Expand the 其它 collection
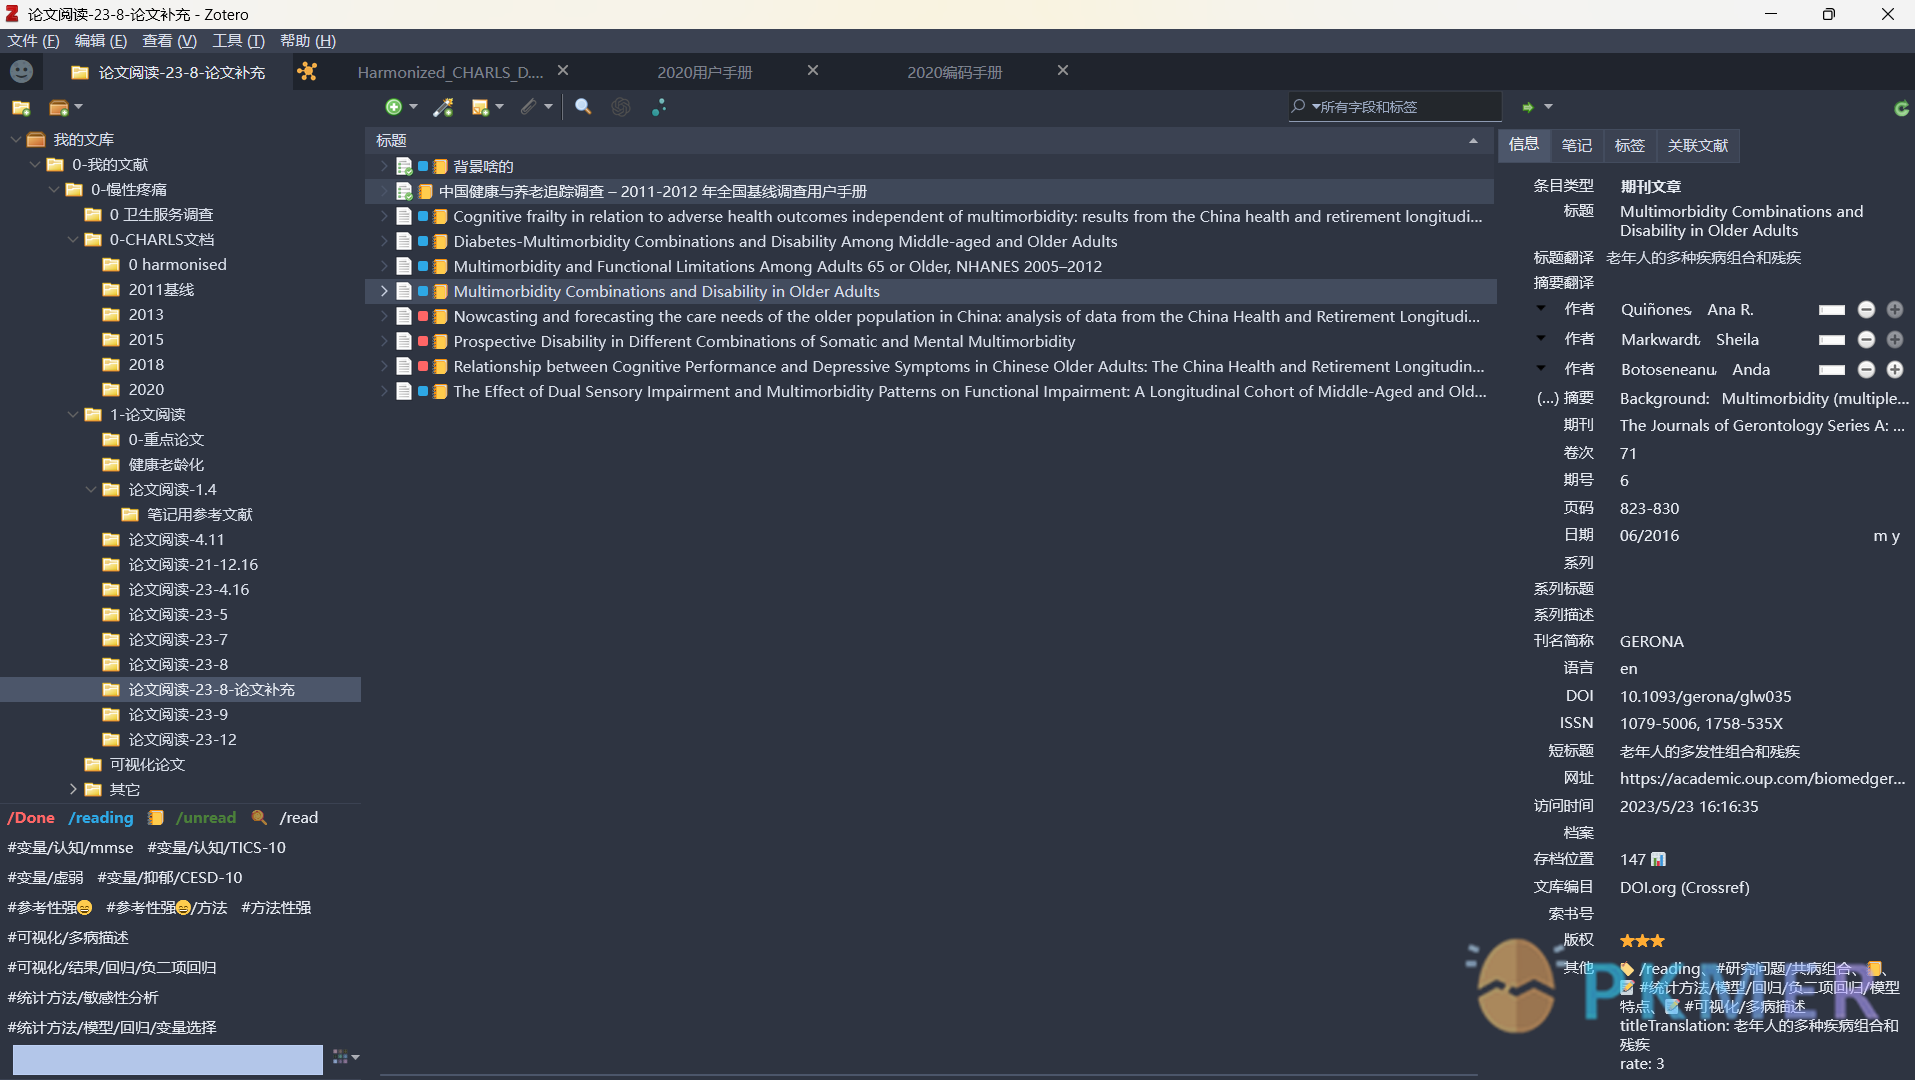Image resolution: width=1915 pixels, height=1080 pixels. tap(73, 789)
